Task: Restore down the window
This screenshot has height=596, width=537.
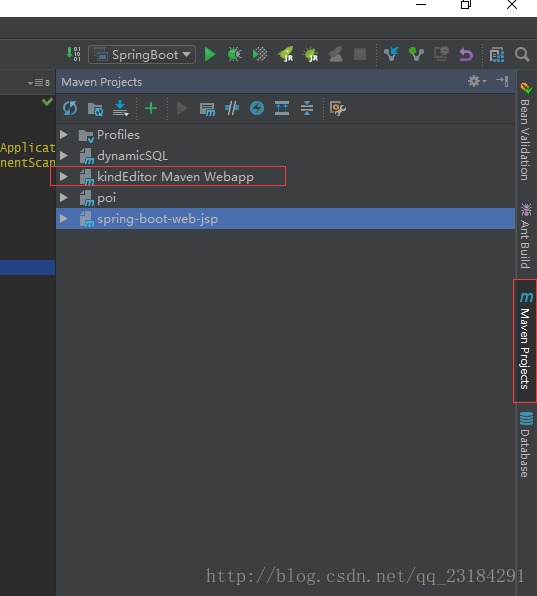Action: pos(466,5)
